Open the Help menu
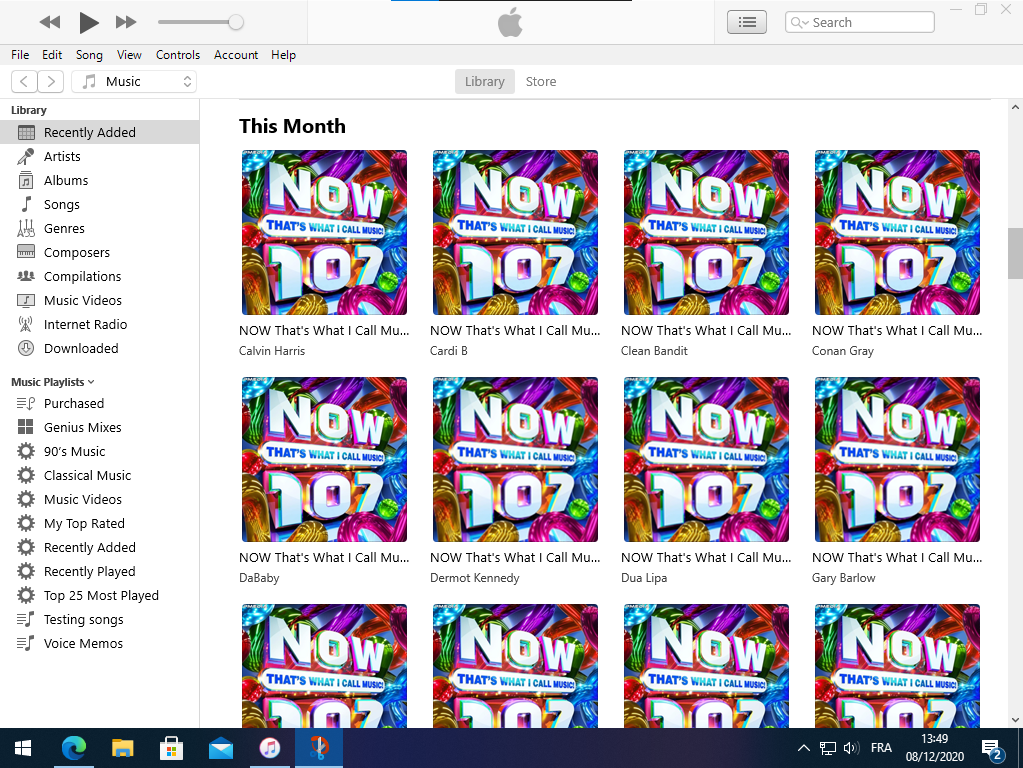The width and height of the screenshot is (1023, 768). pyautogui.click(x=284, y=55)
